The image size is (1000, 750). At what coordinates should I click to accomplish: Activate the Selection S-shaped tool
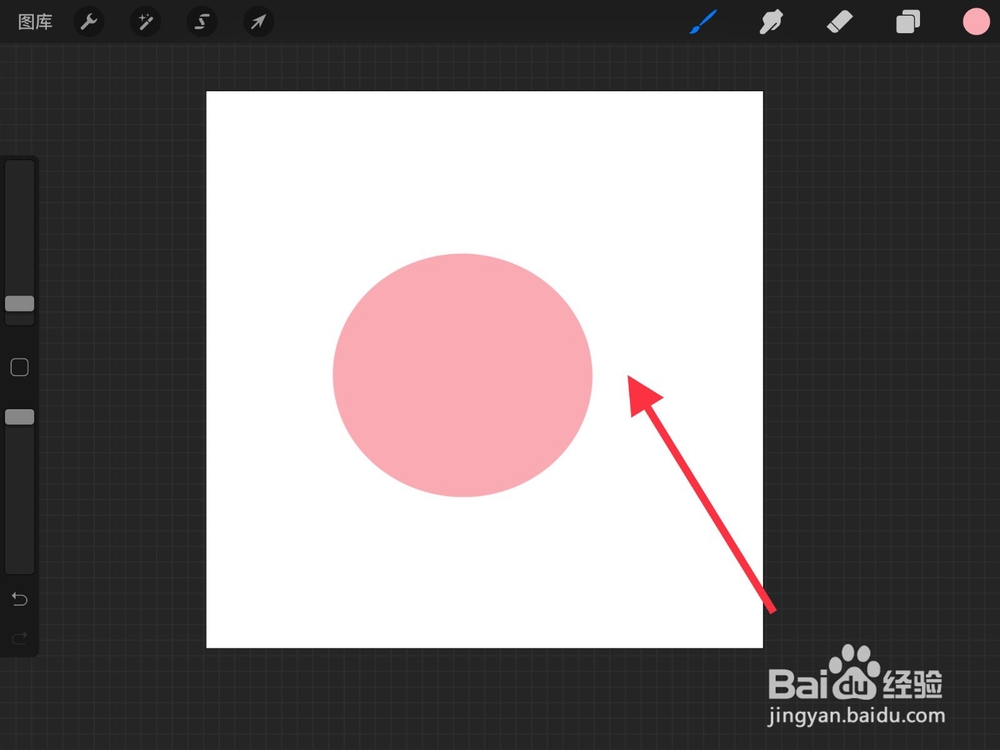pos(202,22)
